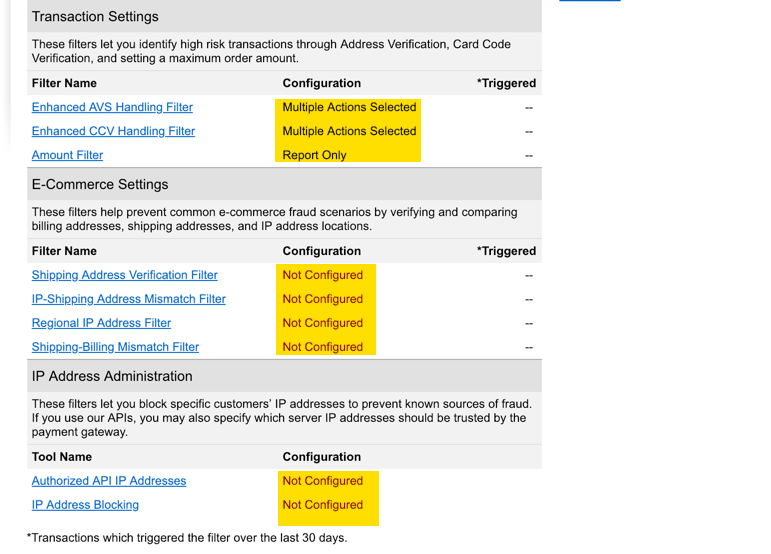Screen dimensions: 771x554
Task: Click Not Configured beside Regional IP Address
Action: (323, 323)
